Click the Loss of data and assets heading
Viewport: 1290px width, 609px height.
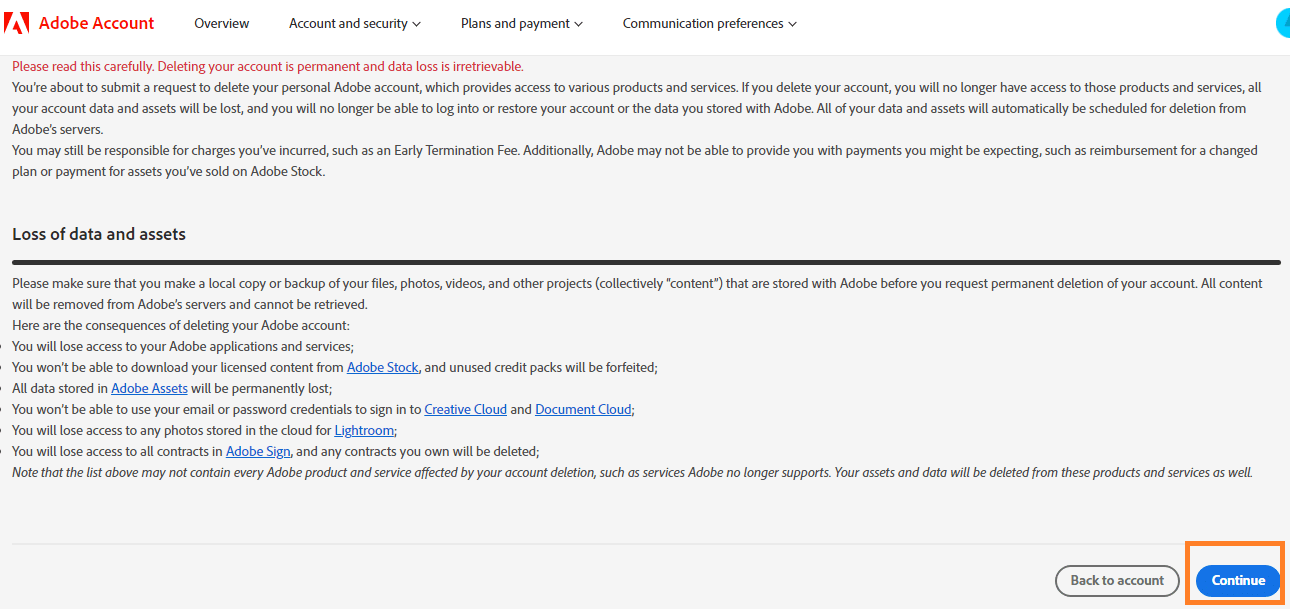(x=98, y=234)
